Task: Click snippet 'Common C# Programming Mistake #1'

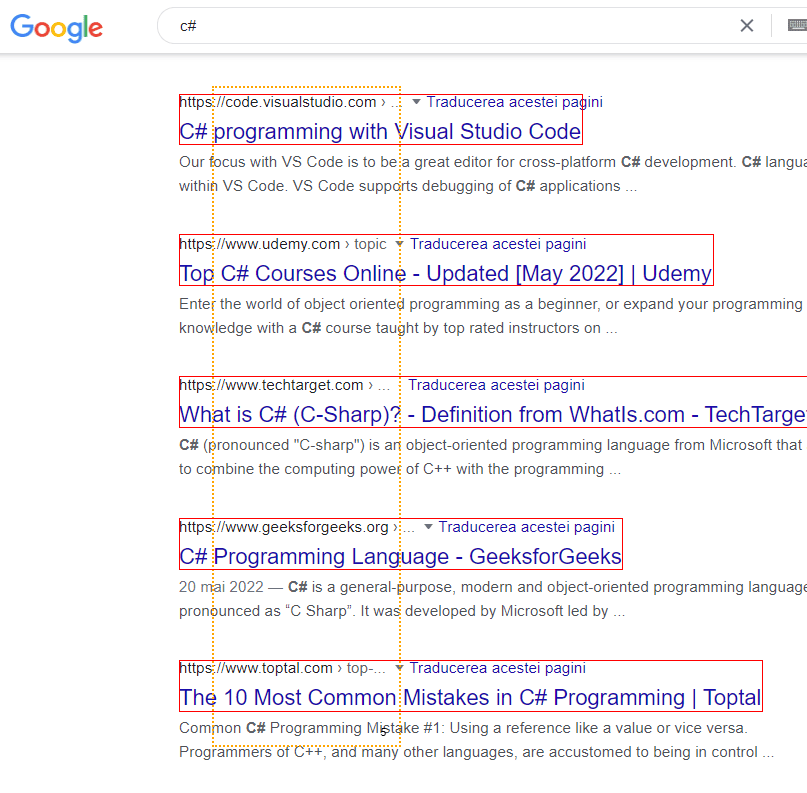Action: pos(313,728)
